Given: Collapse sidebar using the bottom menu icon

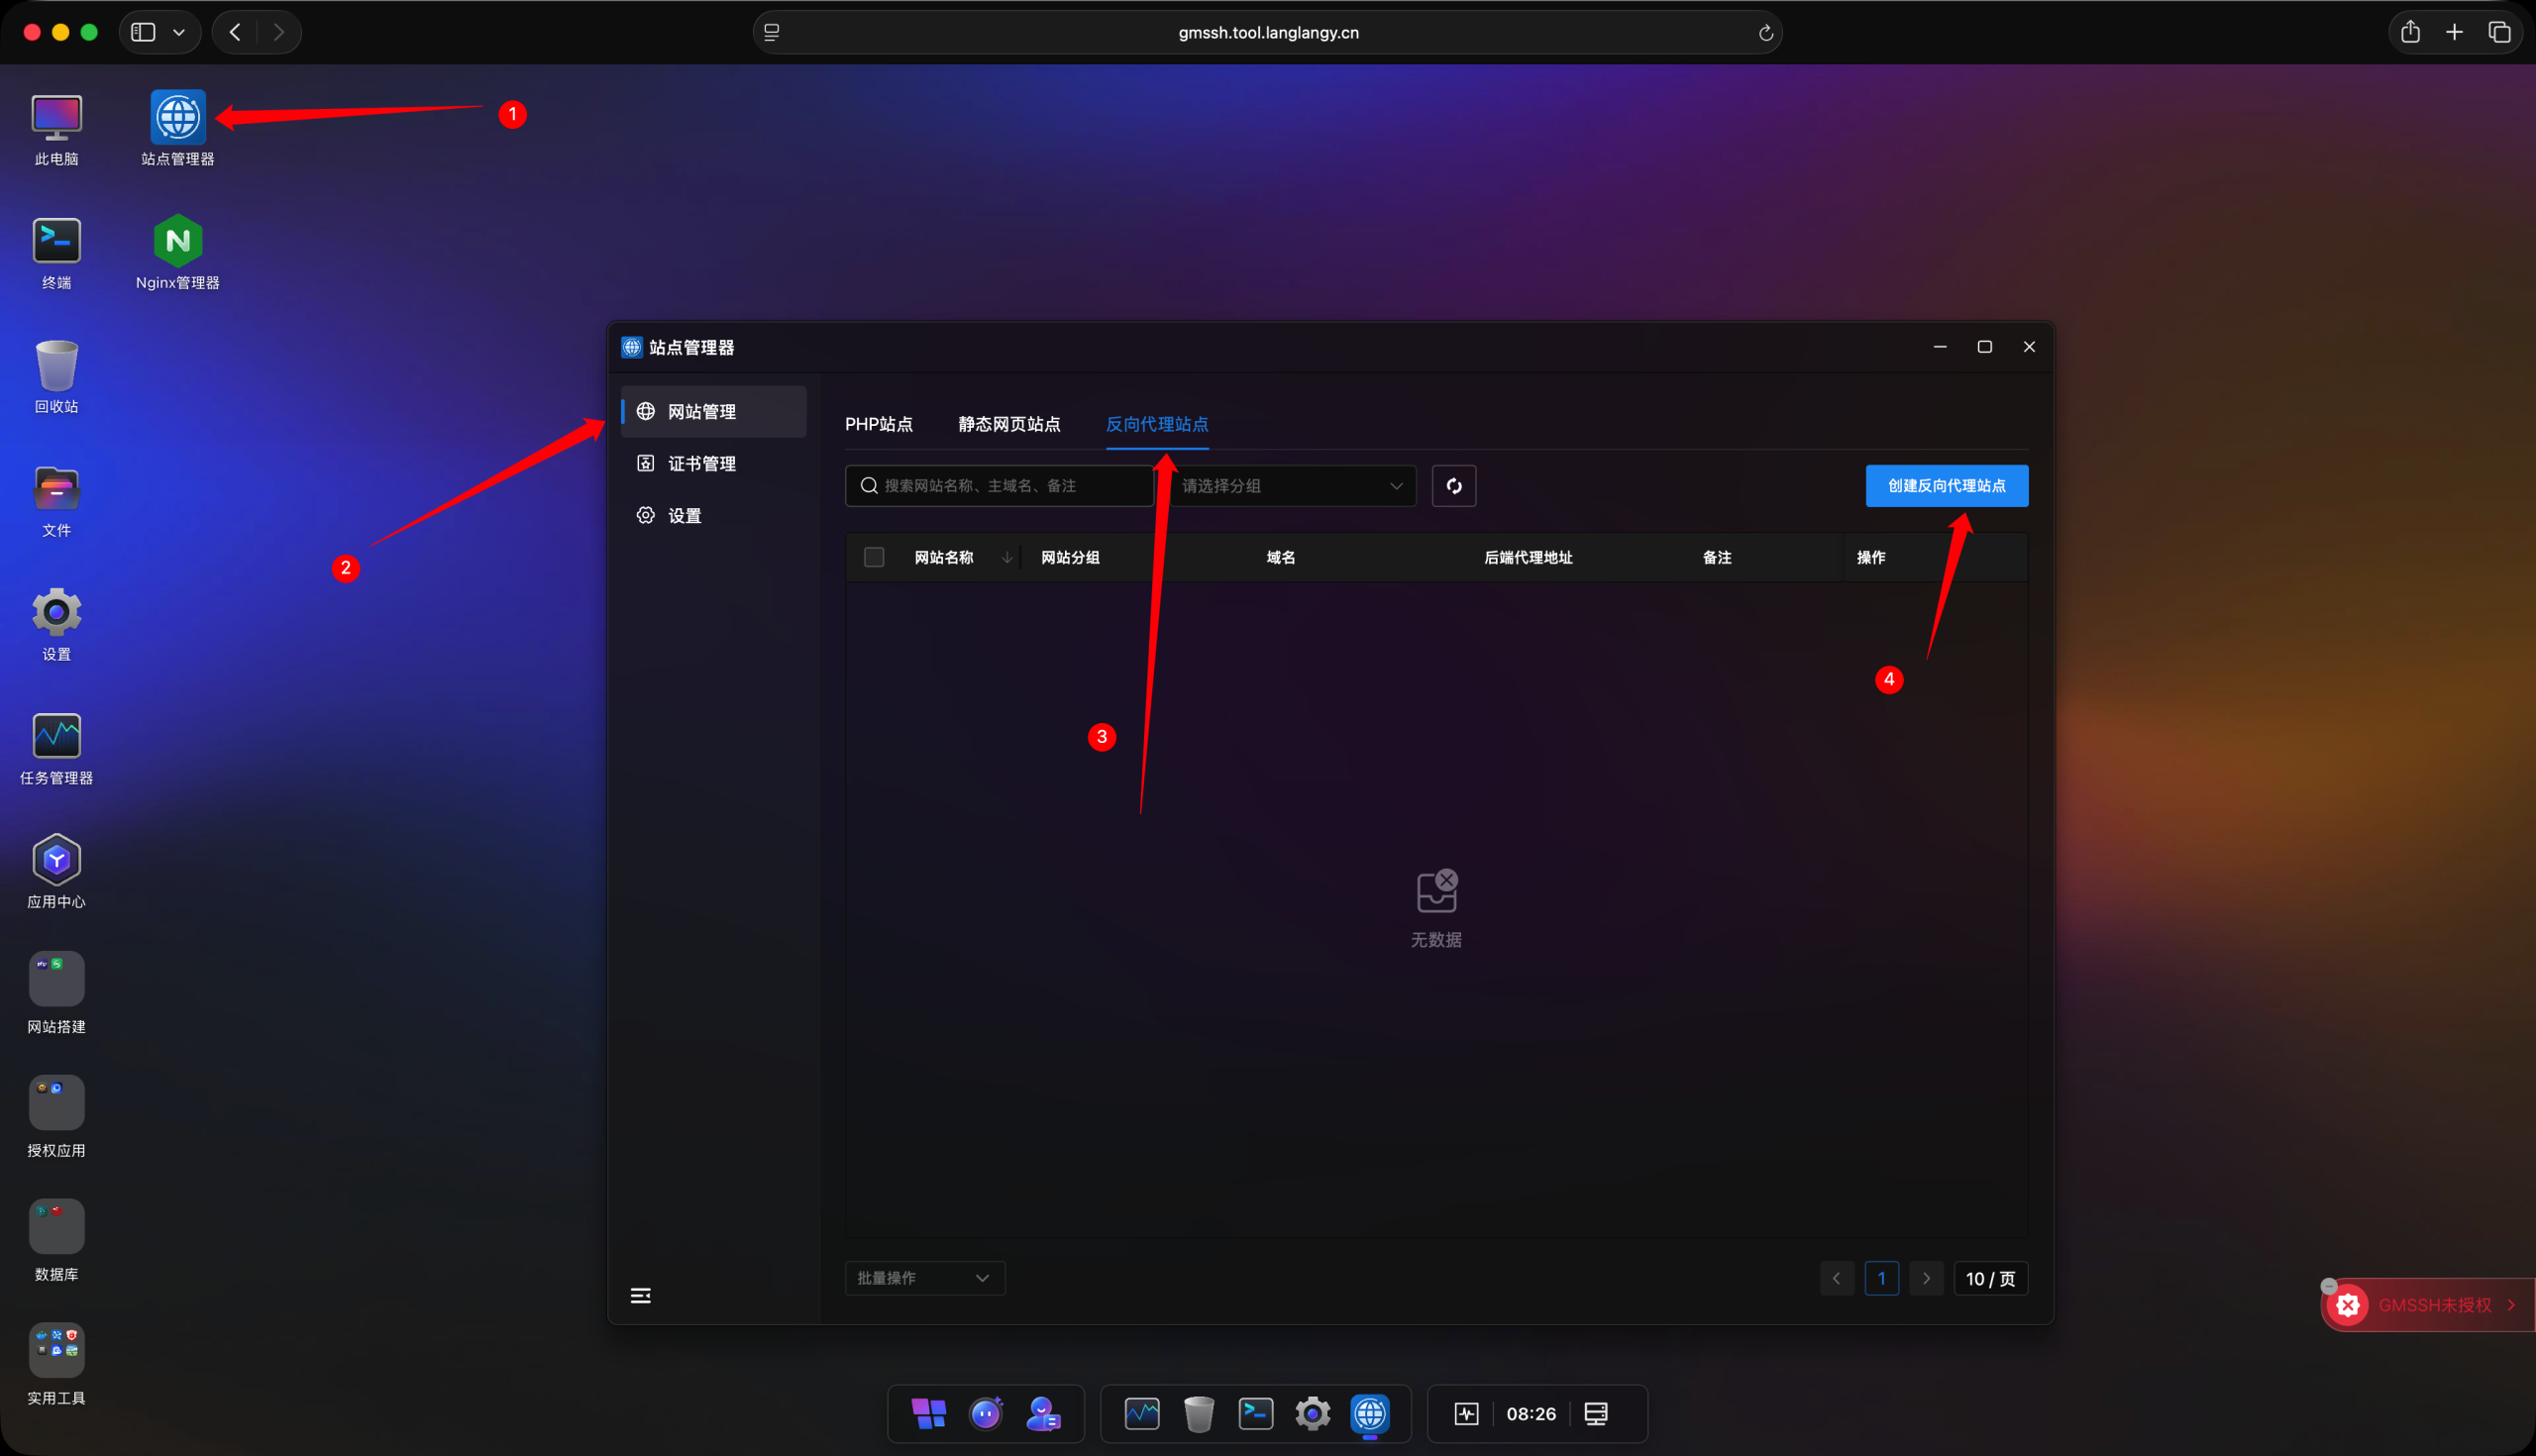Looking at the screenshot, I should [641, 1296].
